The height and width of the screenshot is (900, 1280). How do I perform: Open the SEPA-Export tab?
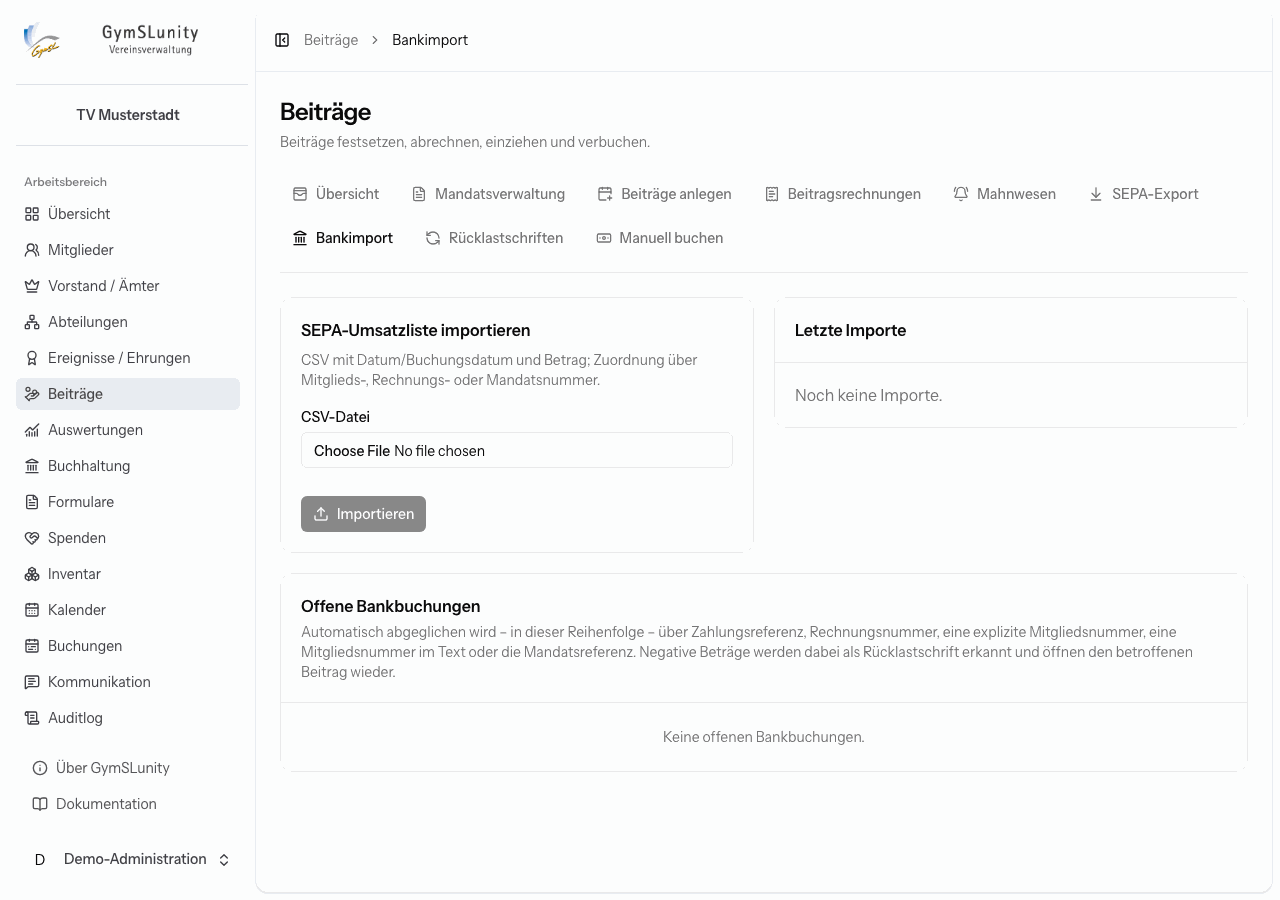pos(1144,194)
